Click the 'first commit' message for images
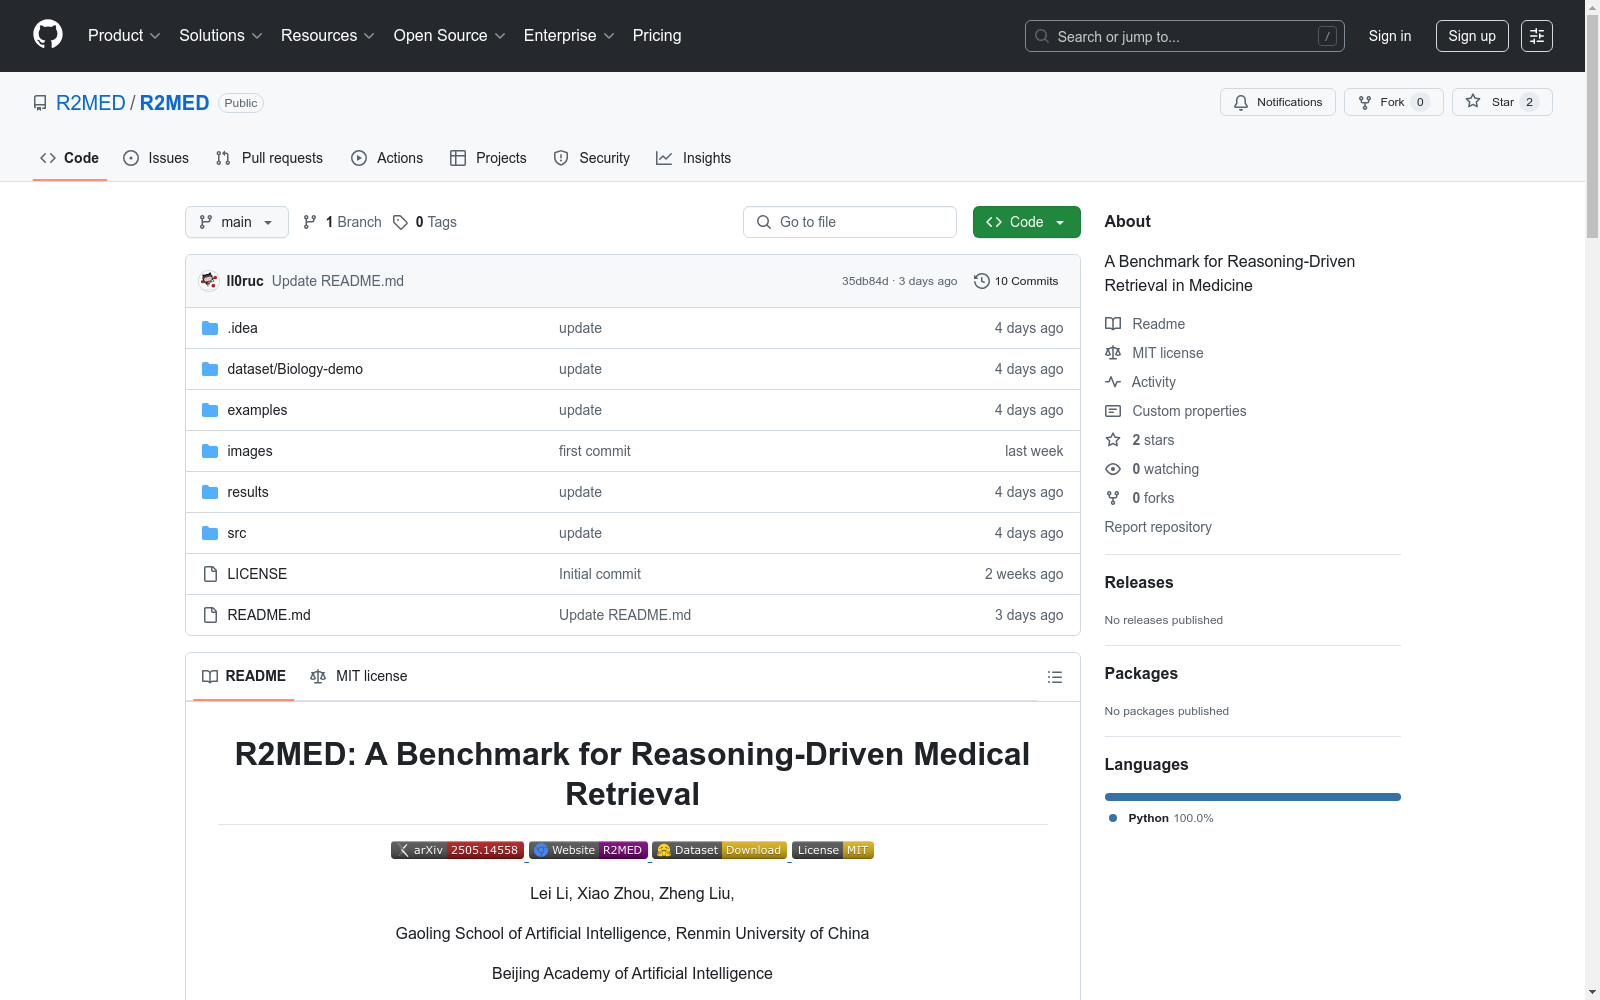This screenshot has width=1600, height=1000. 595,451
